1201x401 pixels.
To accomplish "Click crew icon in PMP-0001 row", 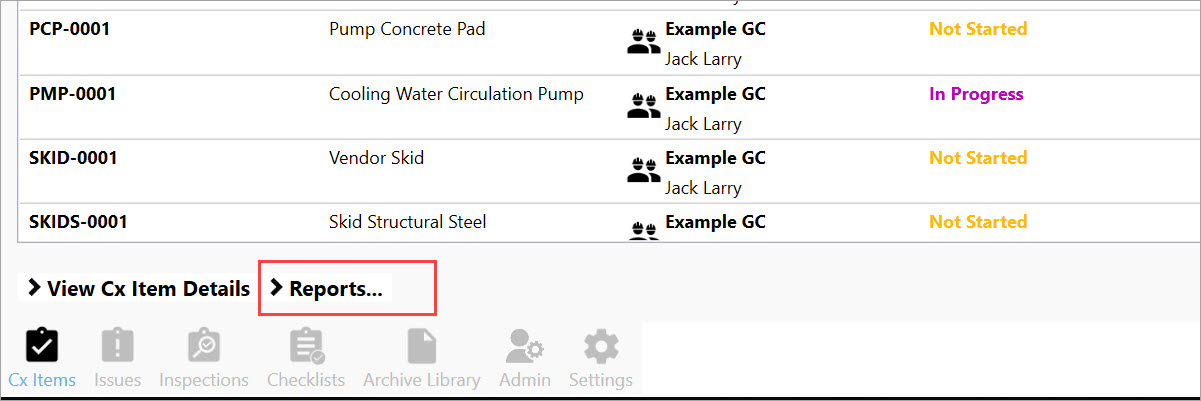I will (643, 105).
